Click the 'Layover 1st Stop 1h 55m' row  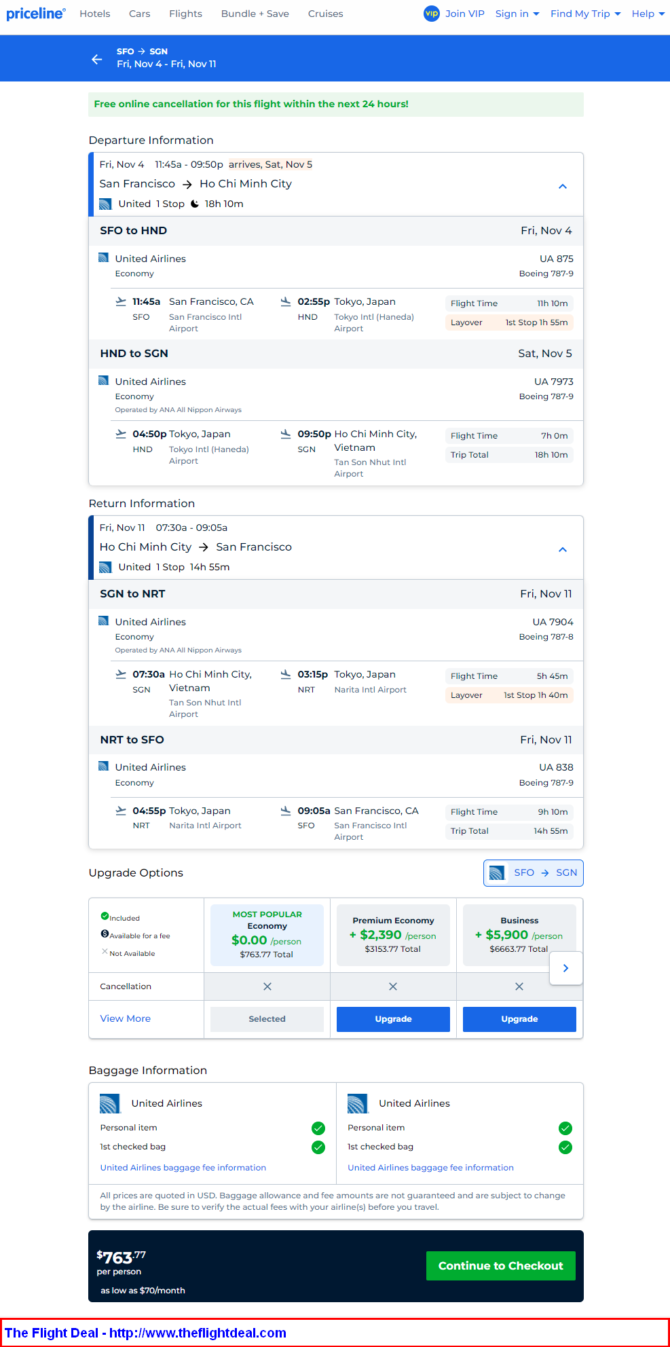click(x=509, y=323)
